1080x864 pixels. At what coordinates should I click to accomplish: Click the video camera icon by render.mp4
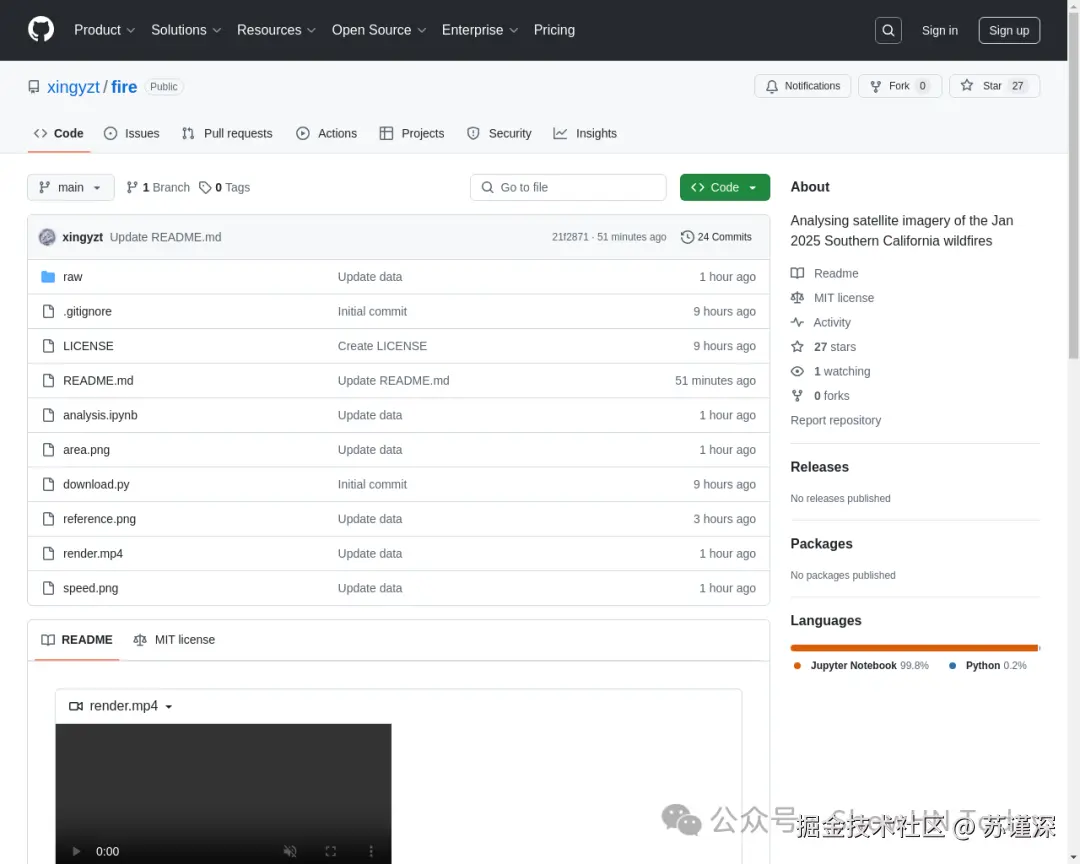point(76,706)
